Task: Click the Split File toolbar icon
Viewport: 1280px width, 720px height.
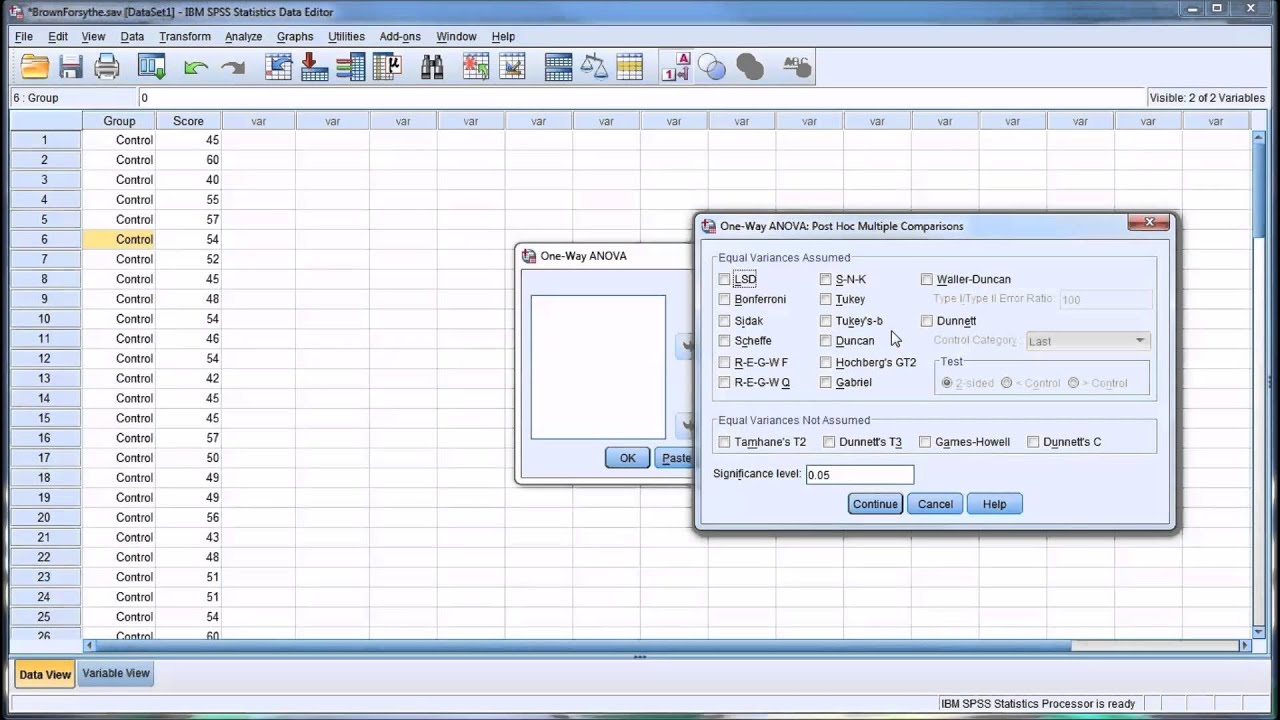Action: point(558,67)
